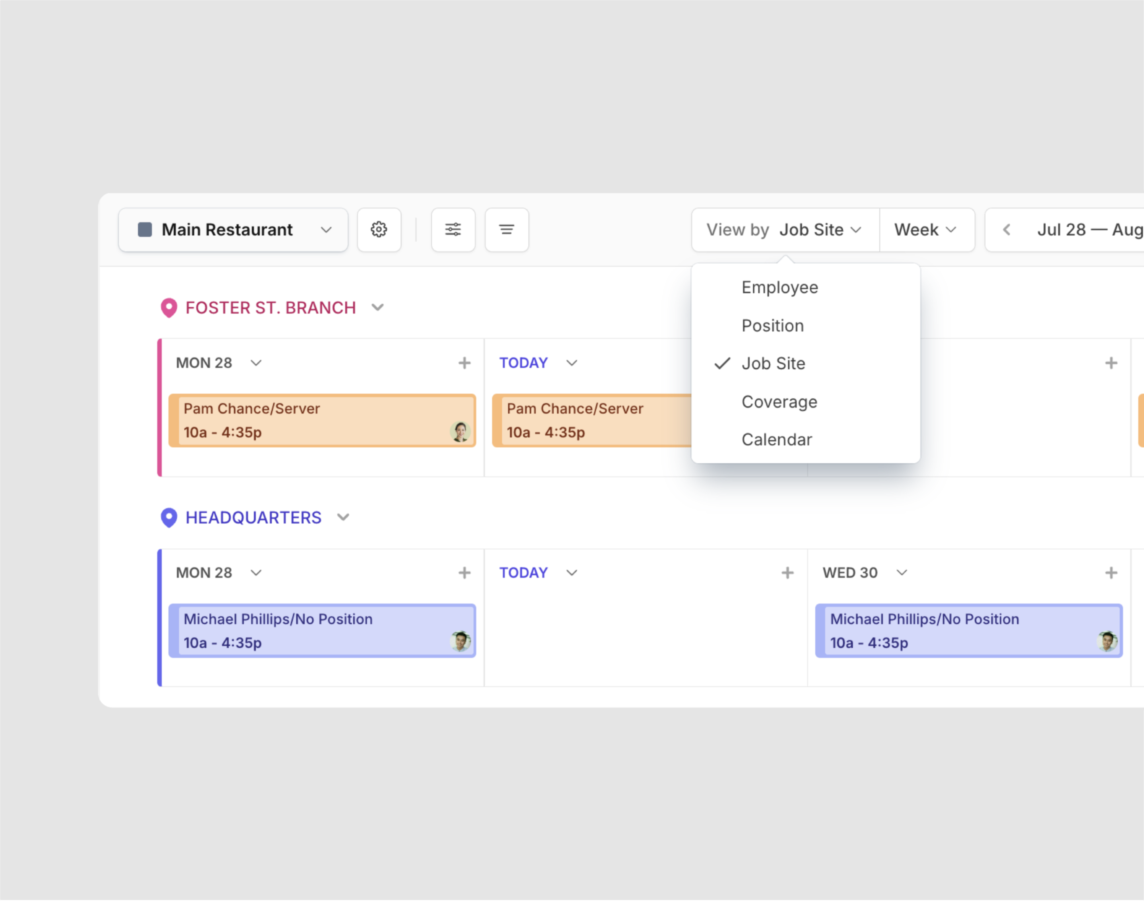Expand Headquarters Today day chevron
Viewport: 1144px width, 901px height.
572,573
